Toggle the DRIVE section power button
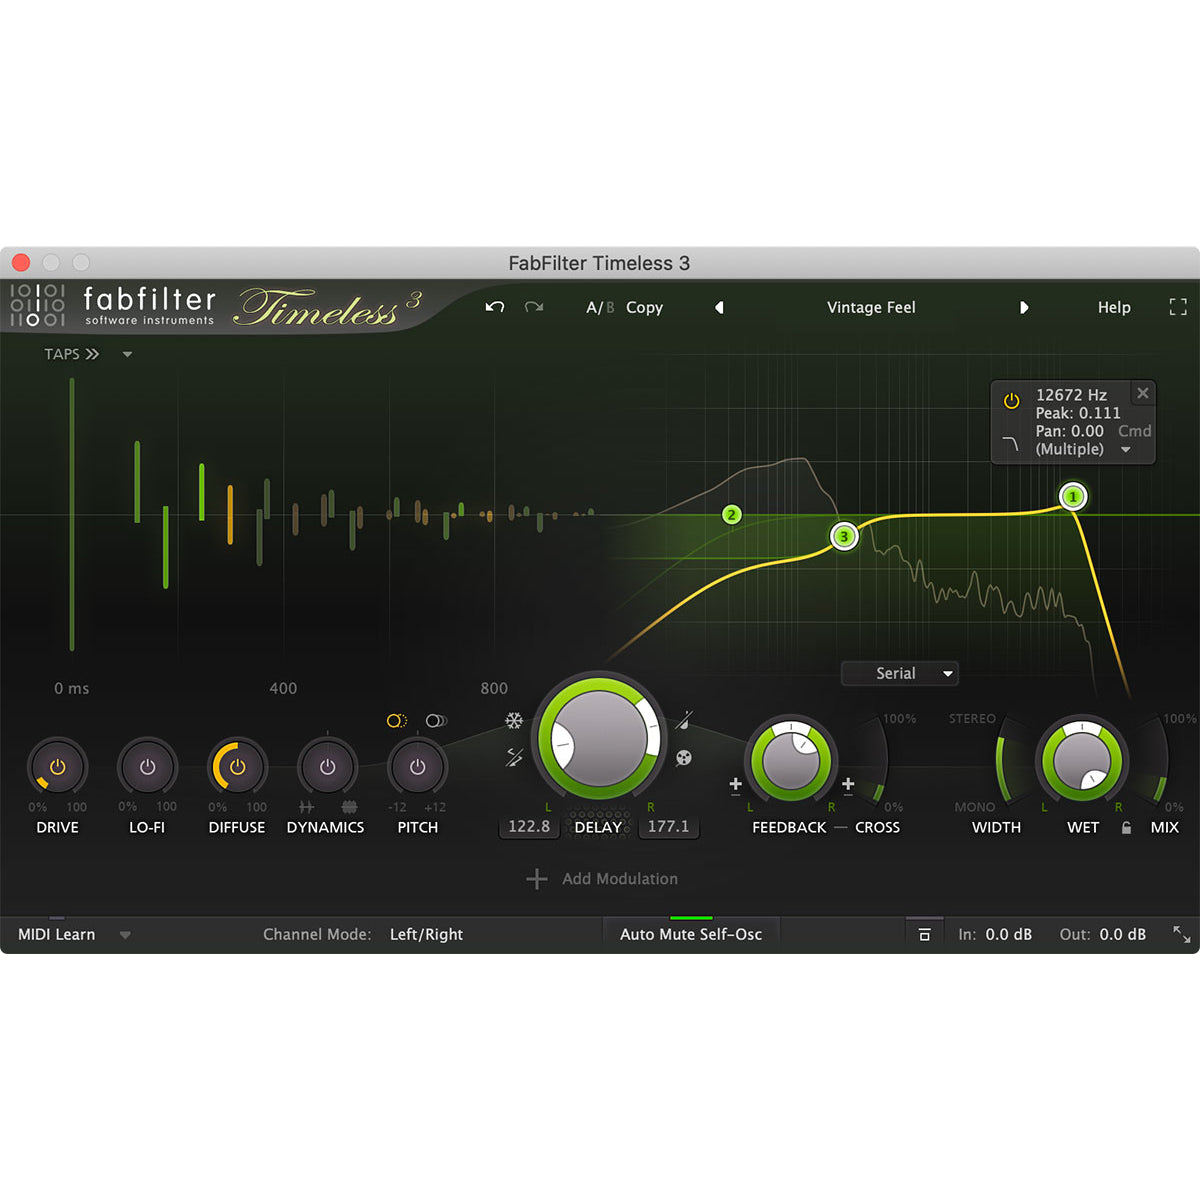The width and height of the screenshot is (1200, 1200). 58,767
